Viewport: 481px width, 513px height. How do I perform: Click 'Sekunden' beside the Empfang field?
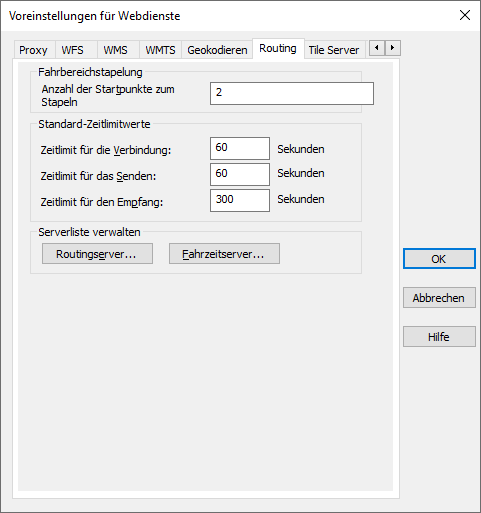click(x=301, y=199)
